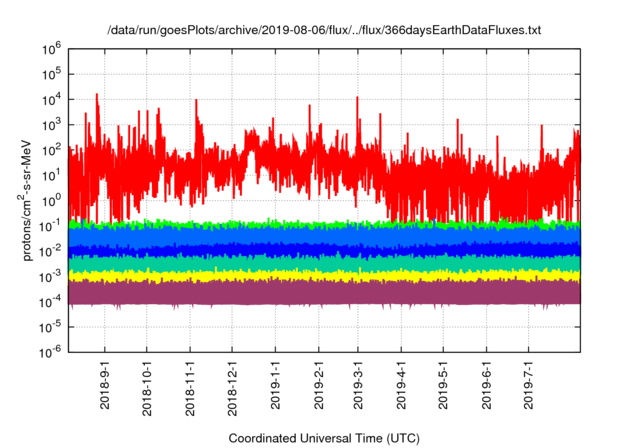Click the plot title file path text
Screen dimensions: 640x448
coord(324,30)
